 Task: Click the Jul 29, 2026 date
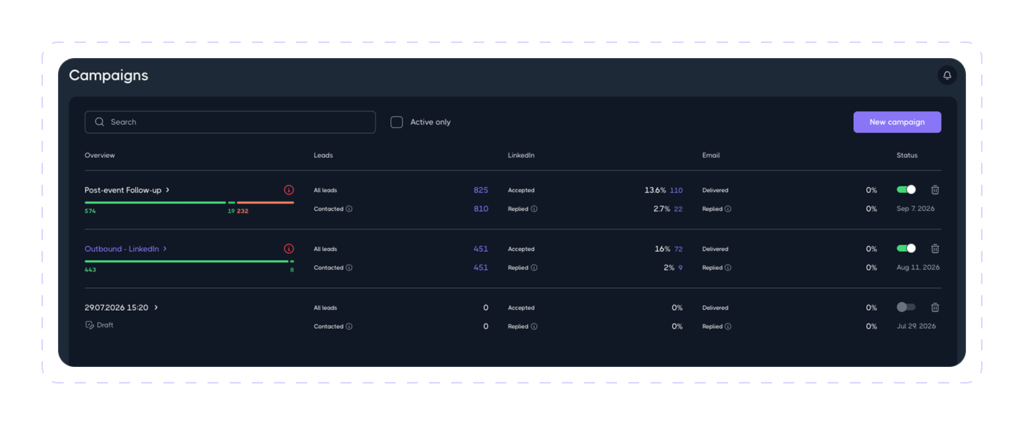(916, 326)
